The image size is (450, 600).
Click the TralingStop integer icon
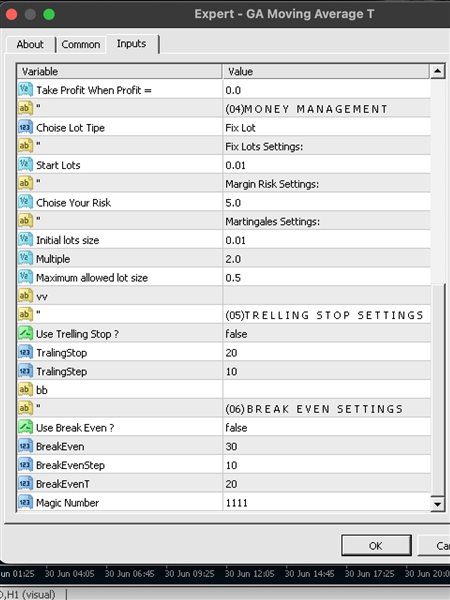click(x=25, y=352)
